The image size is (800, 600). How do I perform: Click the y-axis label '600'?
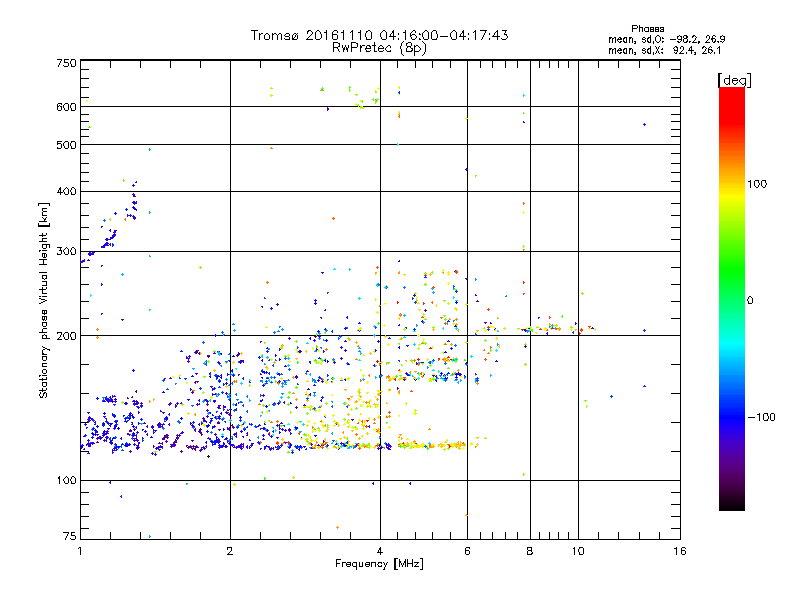[66, 107]
